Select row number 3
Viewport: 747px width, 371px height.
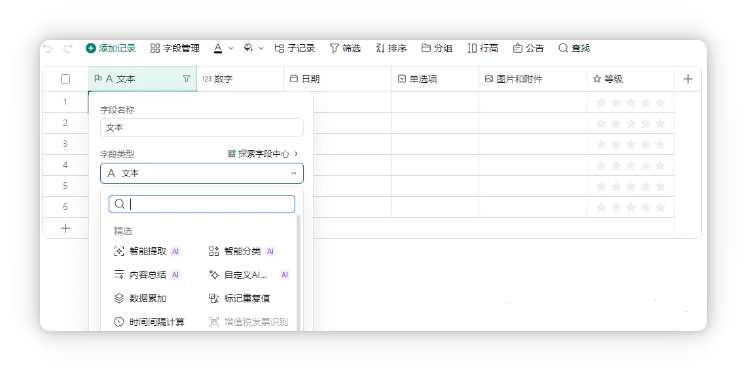(65, 144)
